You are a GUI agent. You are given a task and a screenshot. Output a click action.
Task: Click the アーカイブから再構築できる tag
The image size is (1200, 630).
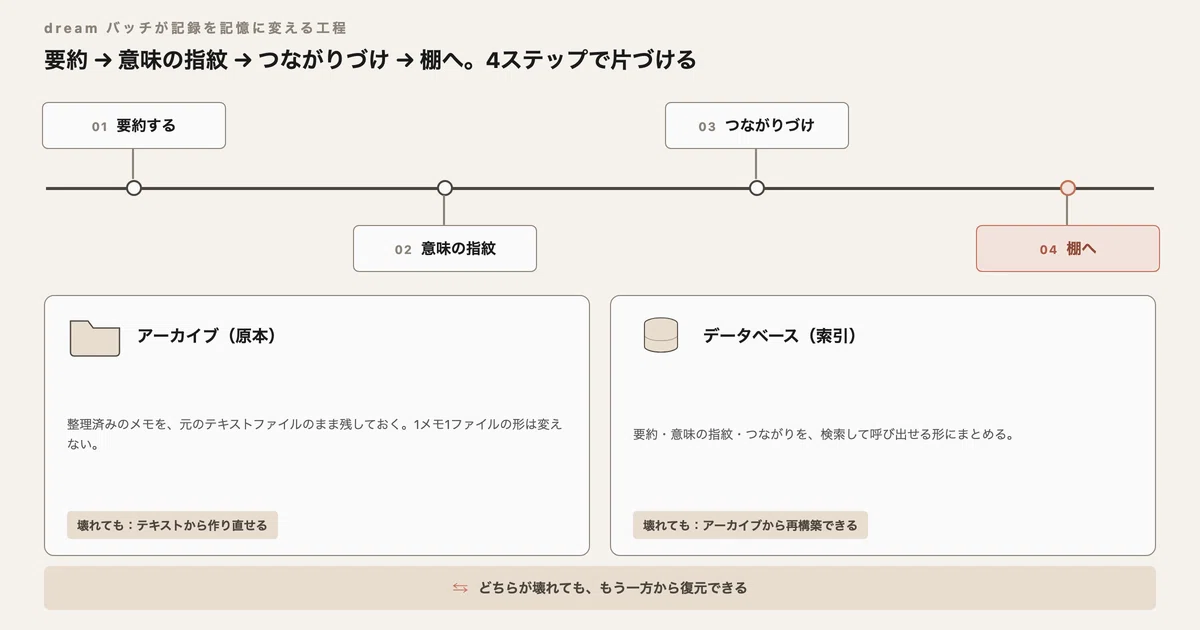(750, 525)
